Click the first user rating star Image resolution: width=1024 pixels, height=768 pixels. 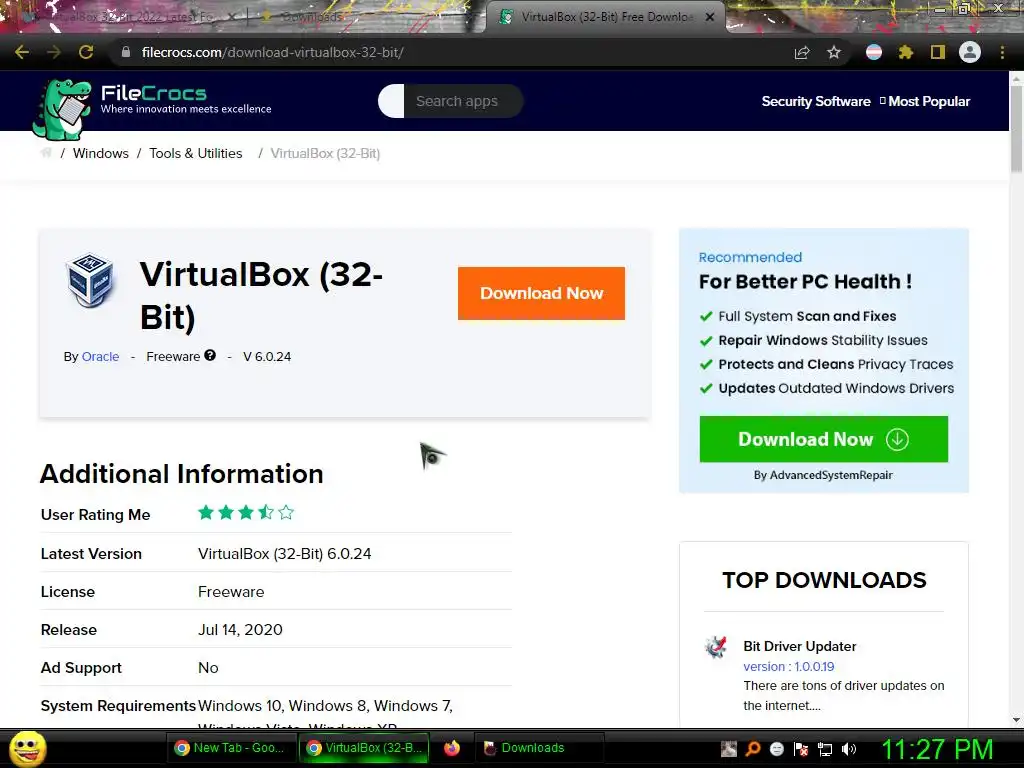206,512
